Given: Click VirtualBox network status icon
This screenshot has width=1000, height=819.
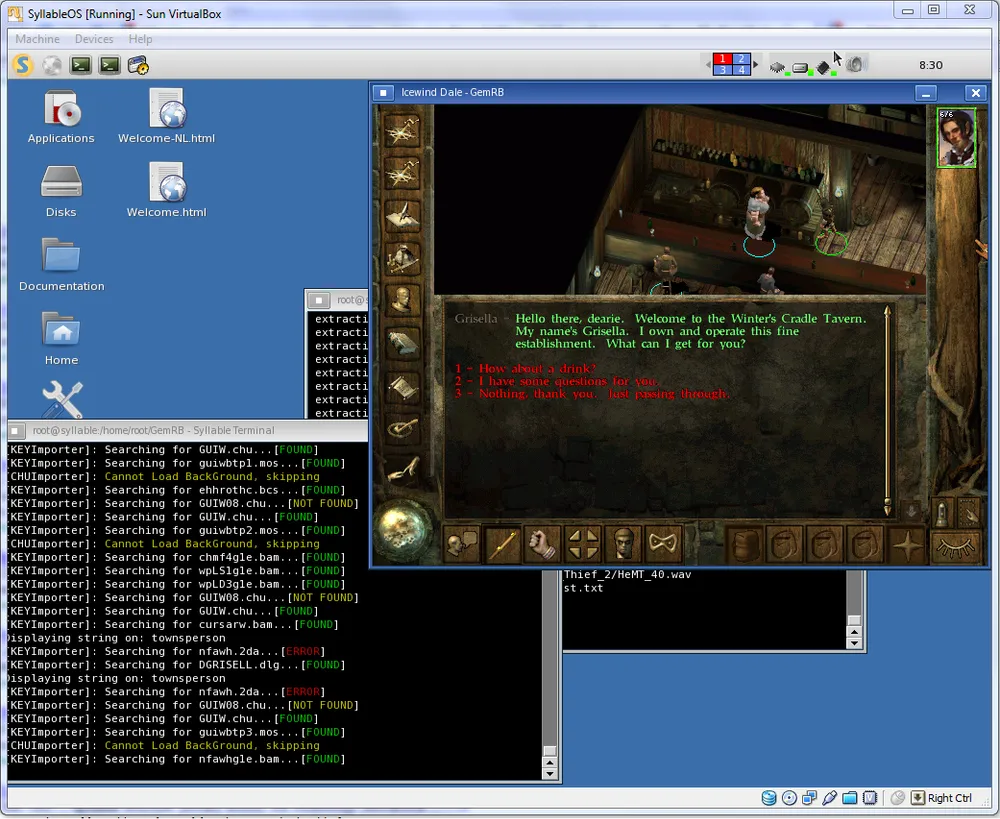Looking at the screenshot, I should (x=810, y=798).
